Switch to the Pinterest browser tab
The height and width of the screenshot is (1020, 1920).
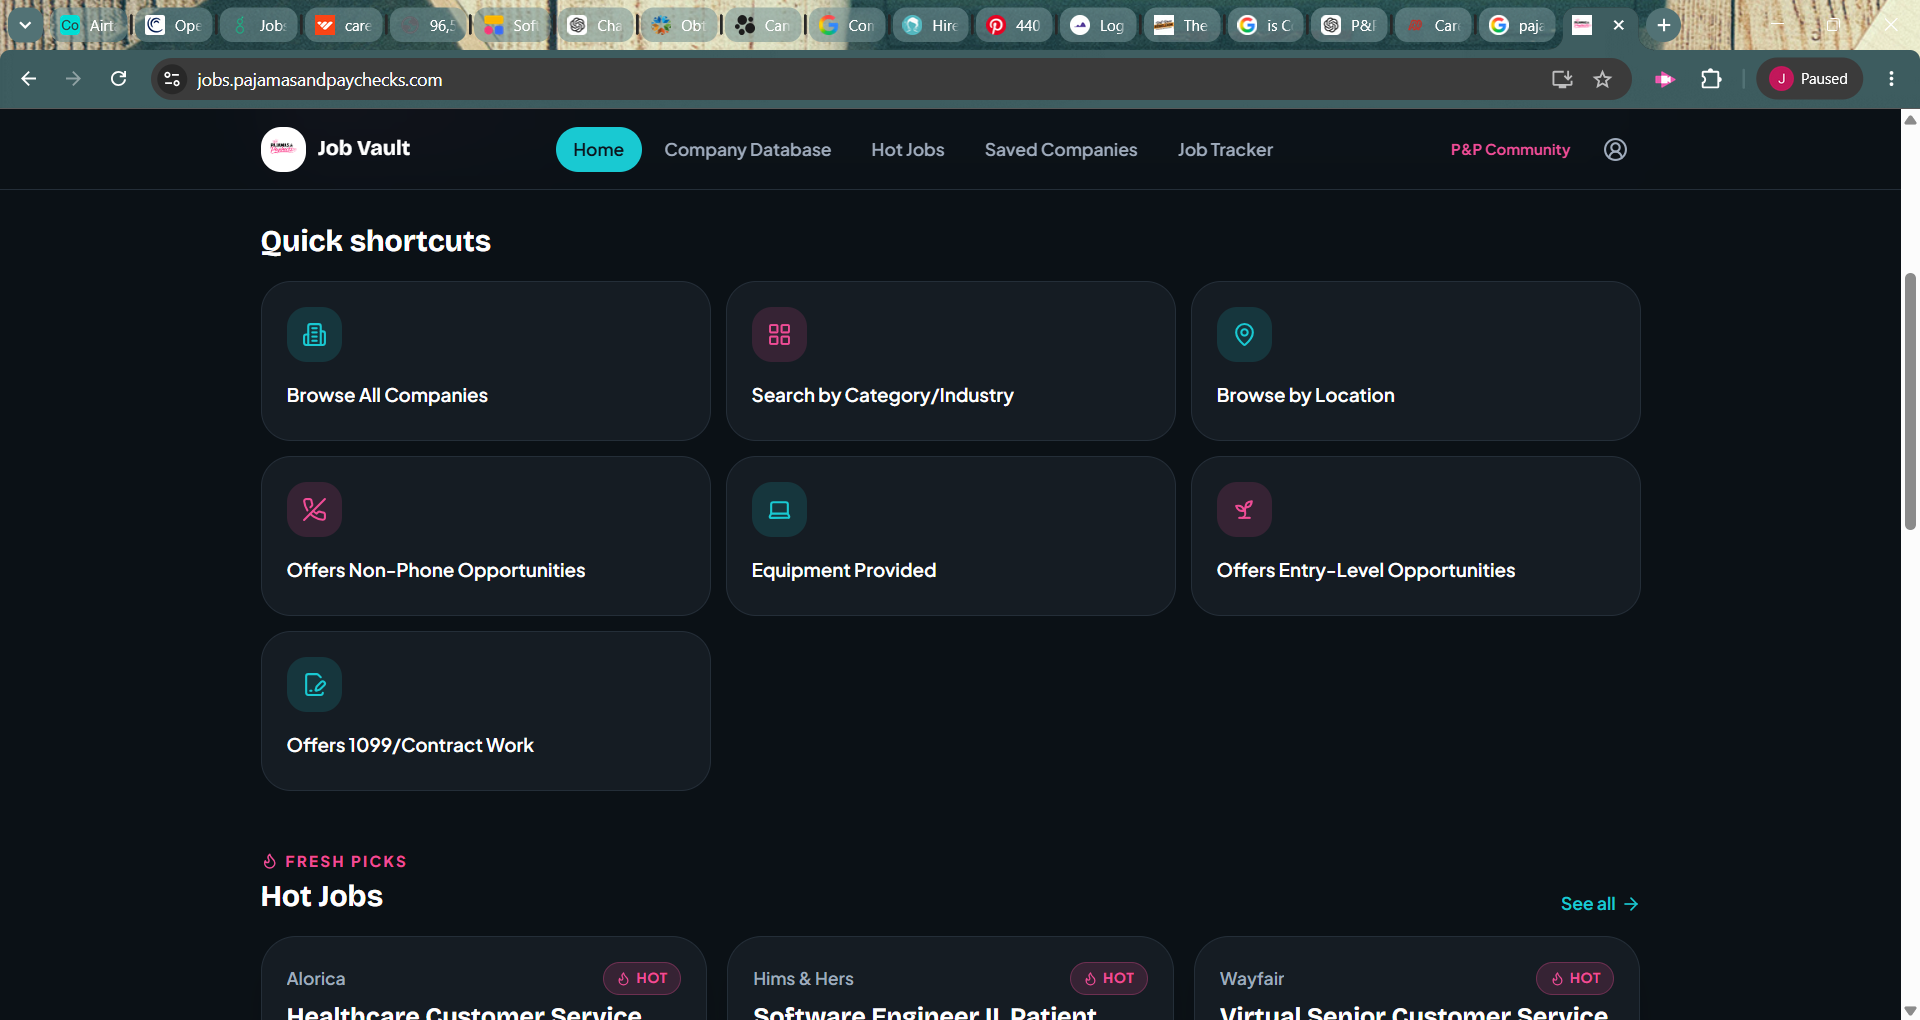(1013, 25)
